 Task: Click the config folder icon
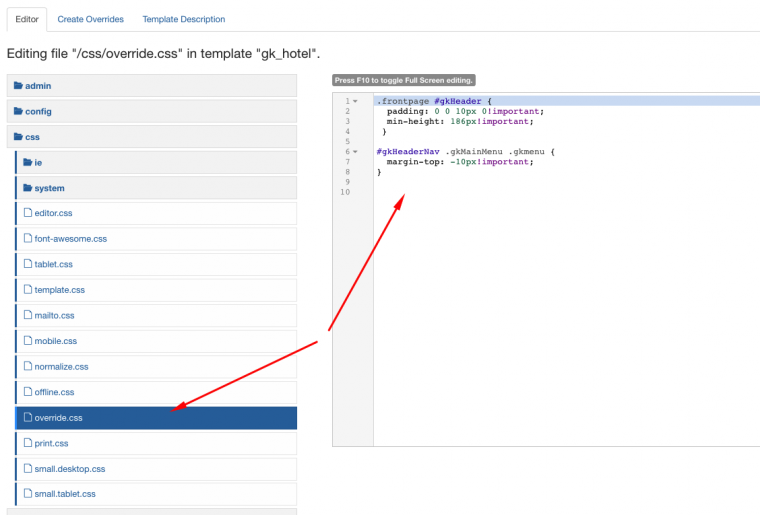coord(18,112)
